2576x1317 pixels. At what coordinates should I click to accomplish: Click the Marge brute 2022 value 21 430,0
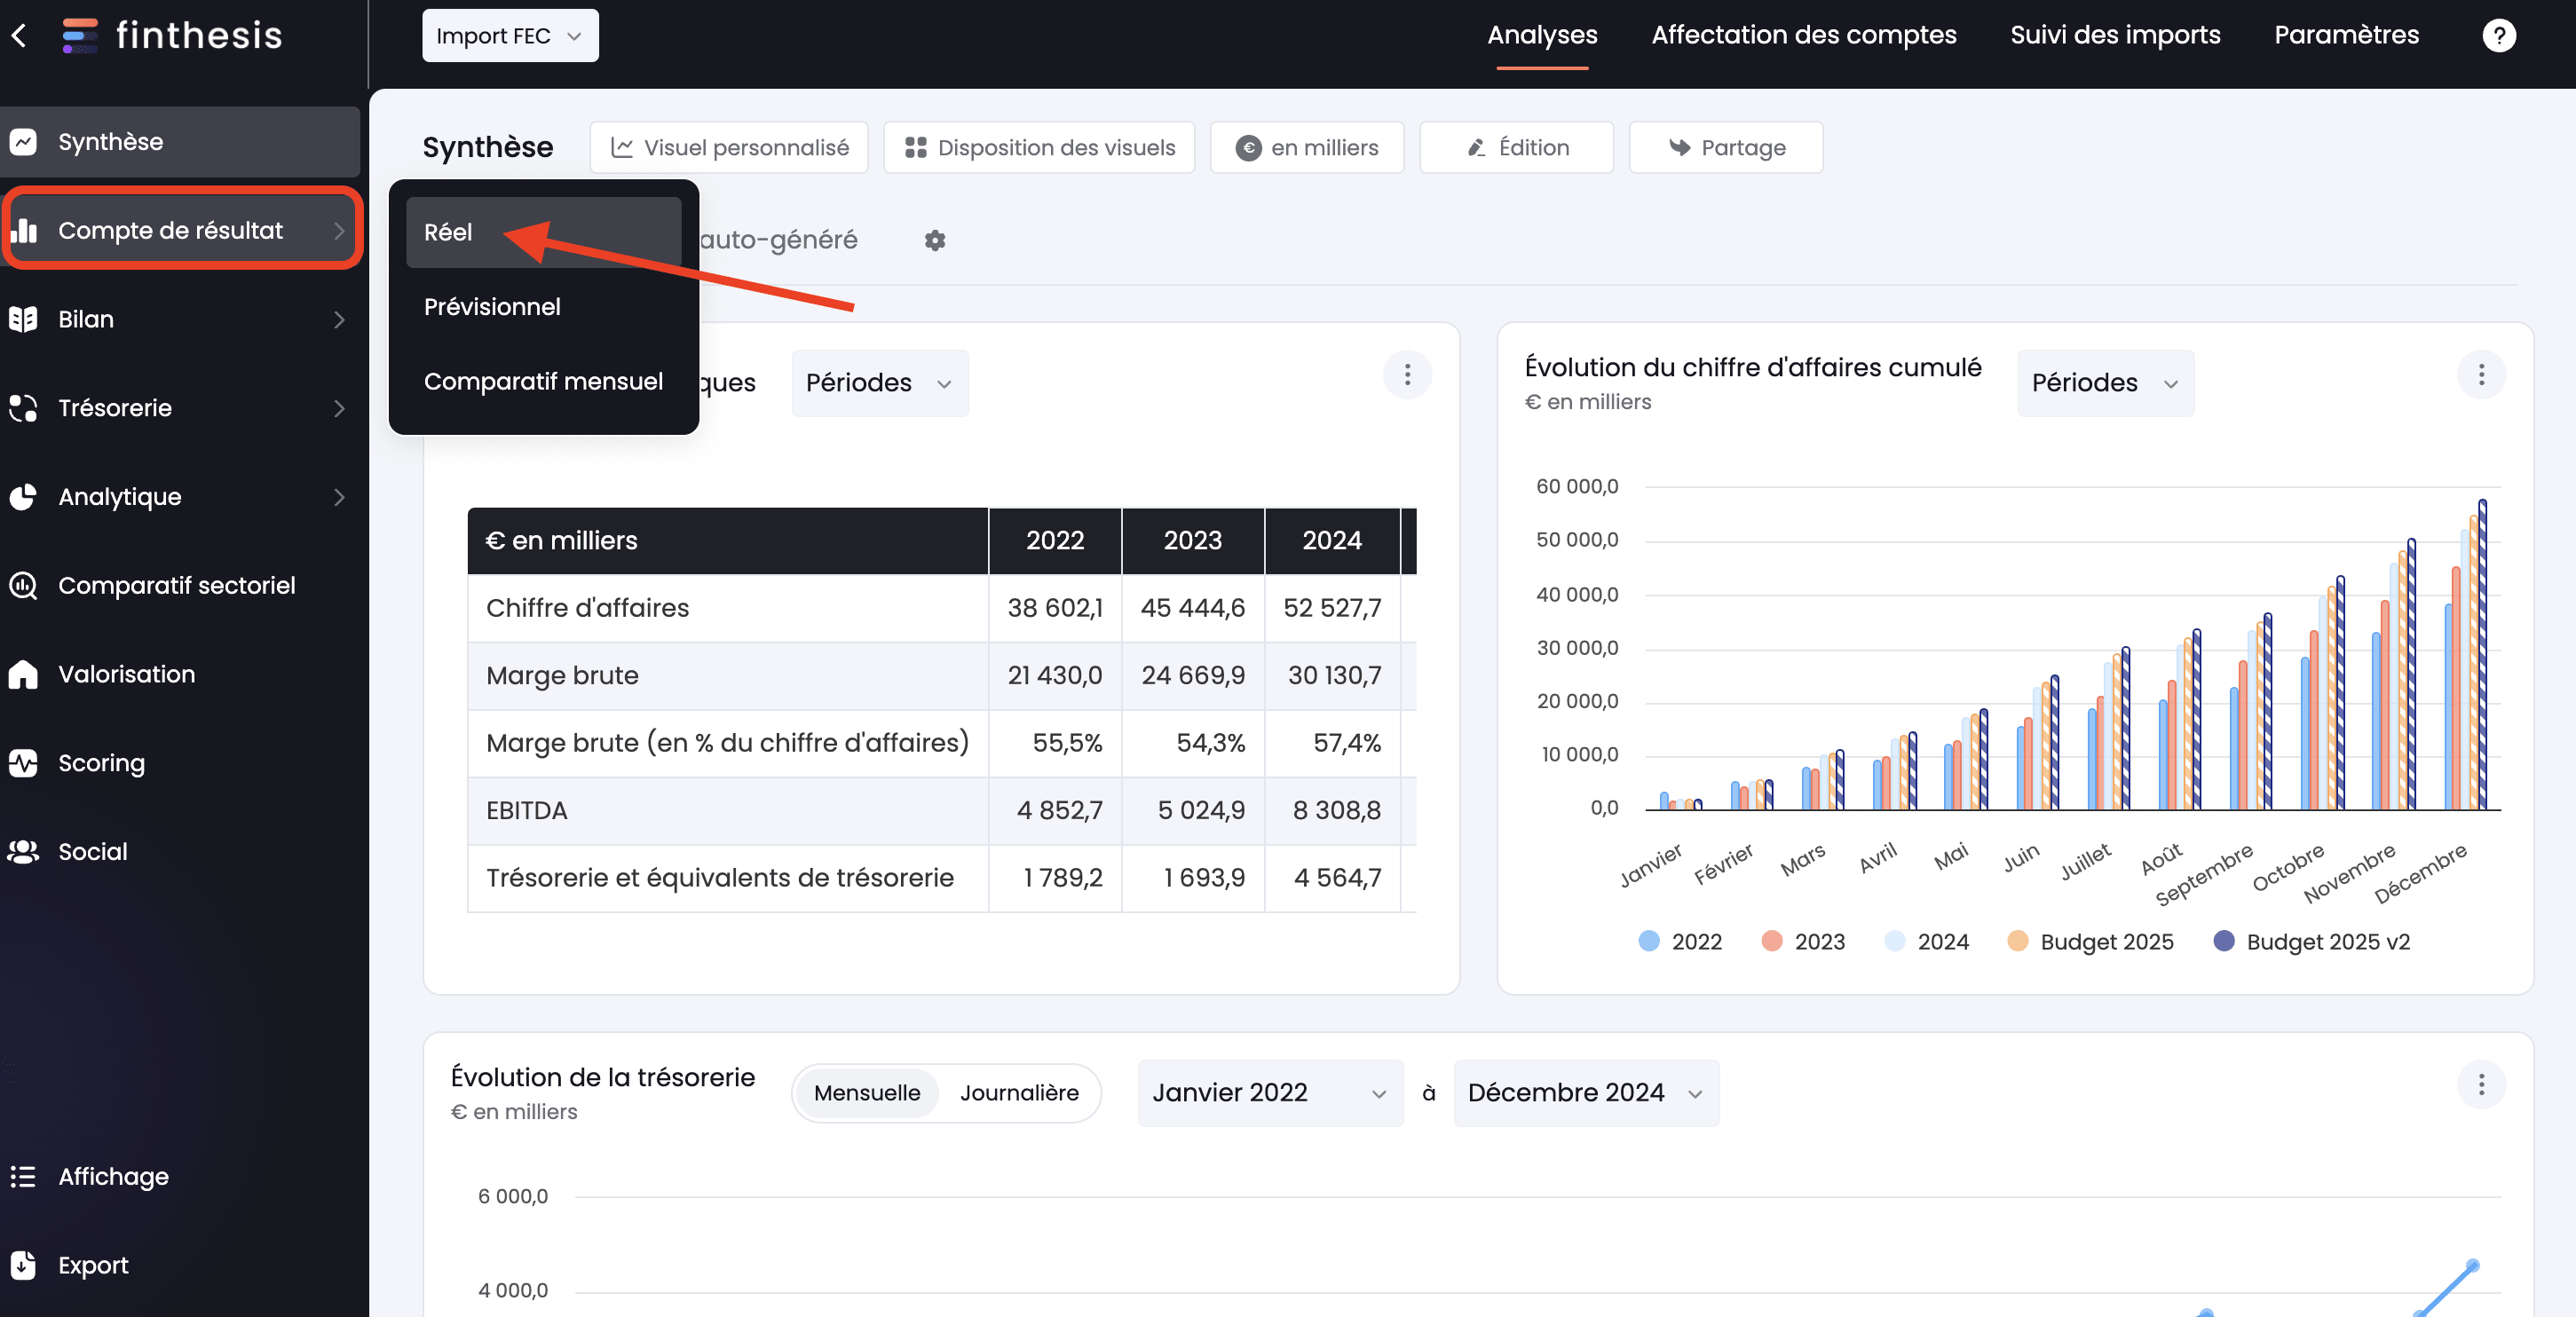click(x=1054, y=676)
